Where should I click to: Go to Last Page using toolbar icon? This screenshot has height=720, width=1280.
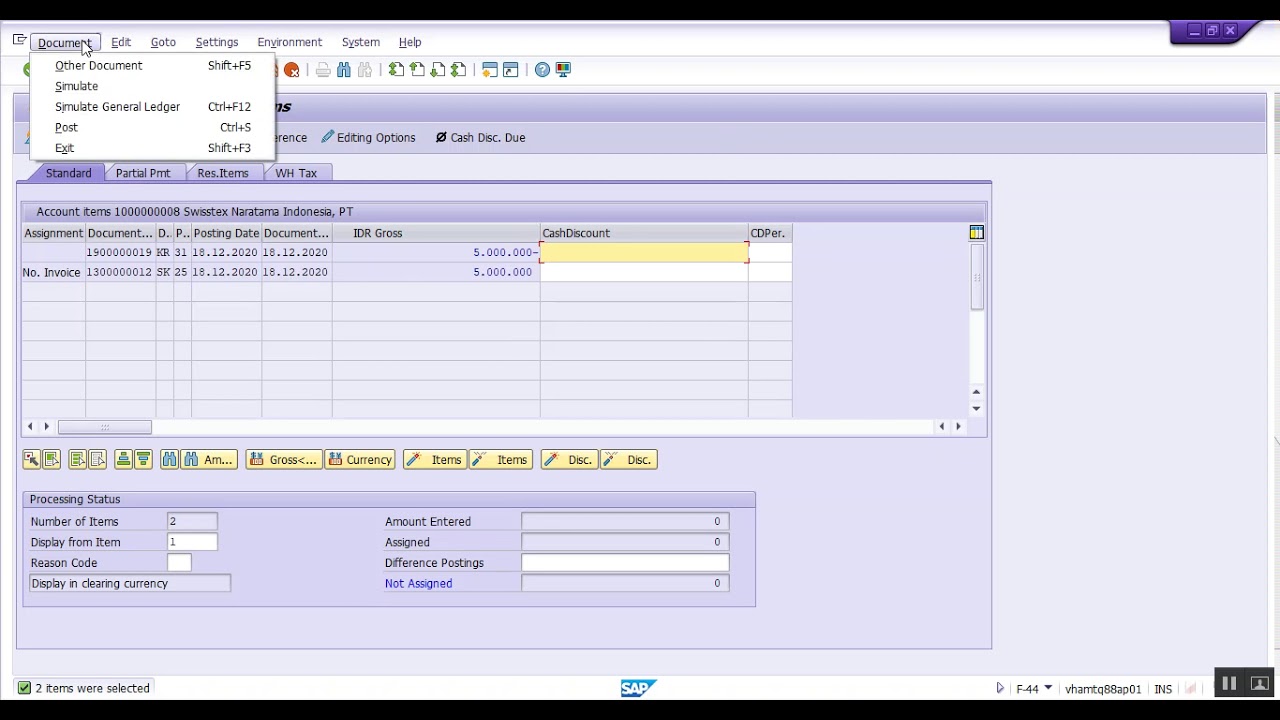pos(458,70)
